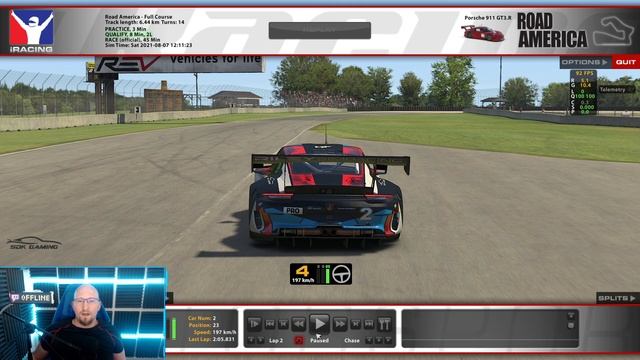Click the red record button
This screenshot has width=640, height=360.
coord(299,340)
